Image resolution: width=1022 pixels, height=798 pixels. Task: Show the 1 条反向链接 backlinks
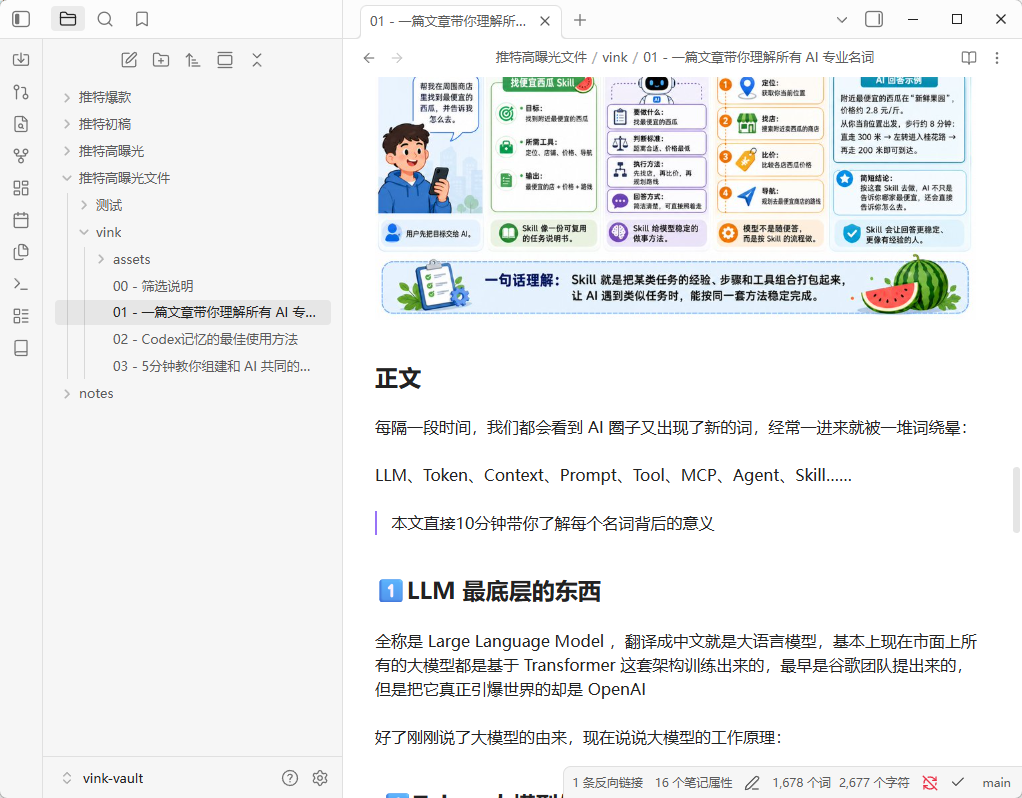[x=607, y=783]
